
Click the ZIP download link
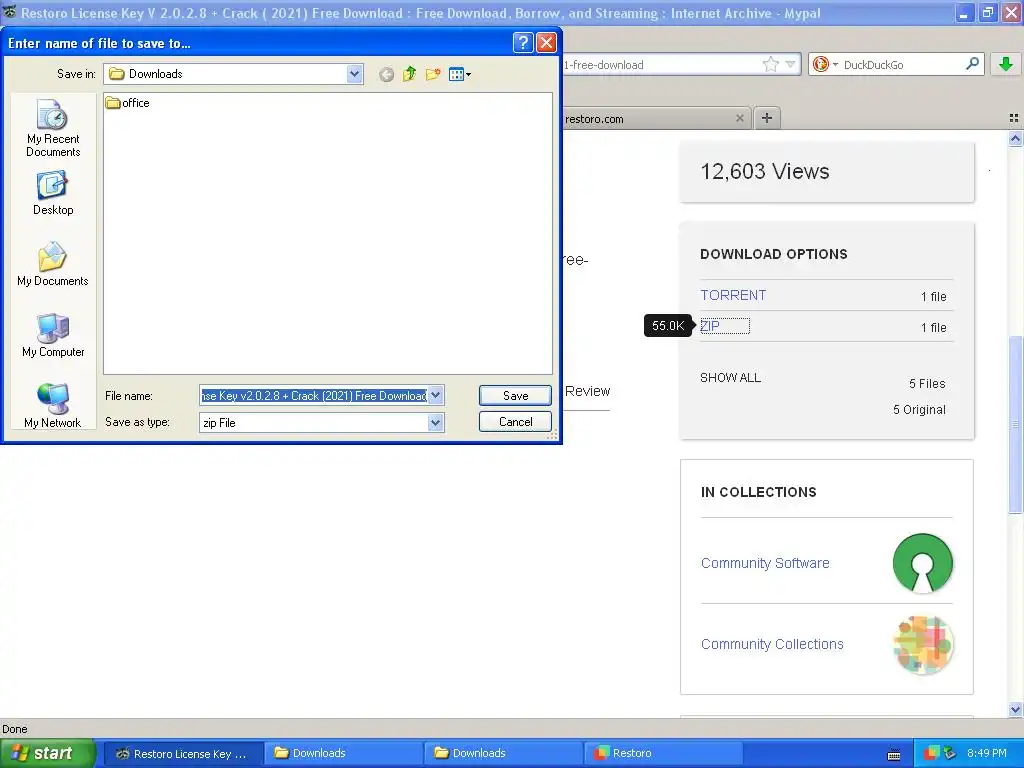click(710, 326)
